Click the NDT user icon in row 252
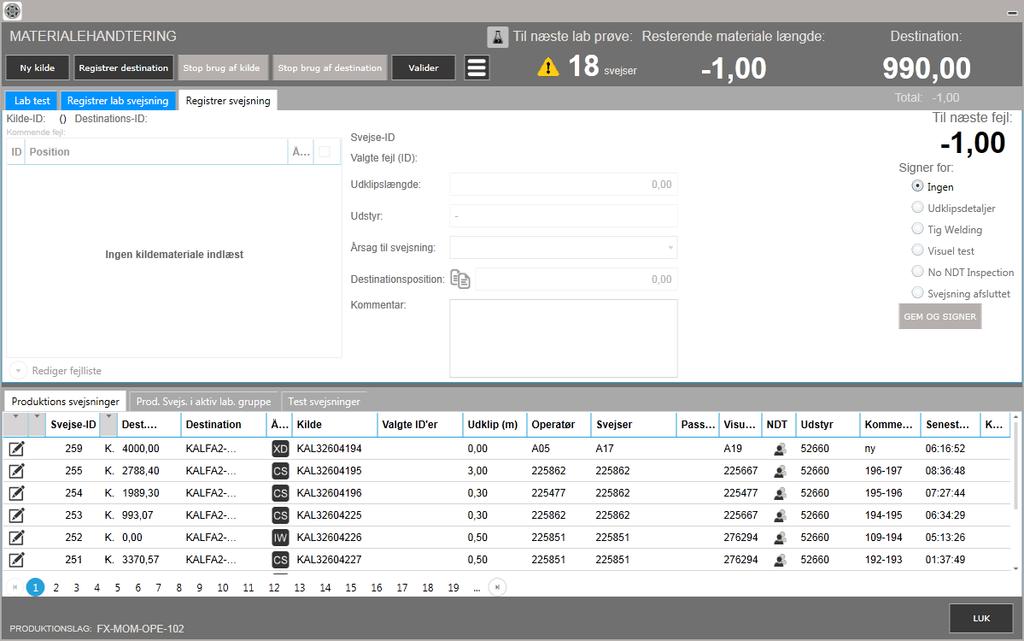The image size is (1024, 641). tap(779, 538)
